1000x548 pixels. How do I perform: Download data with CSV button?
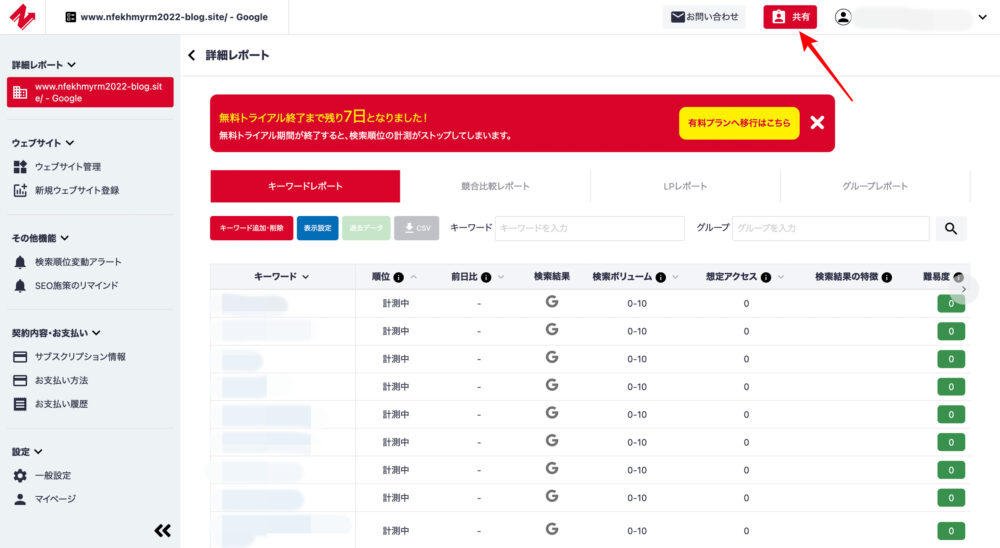point(416,228)
